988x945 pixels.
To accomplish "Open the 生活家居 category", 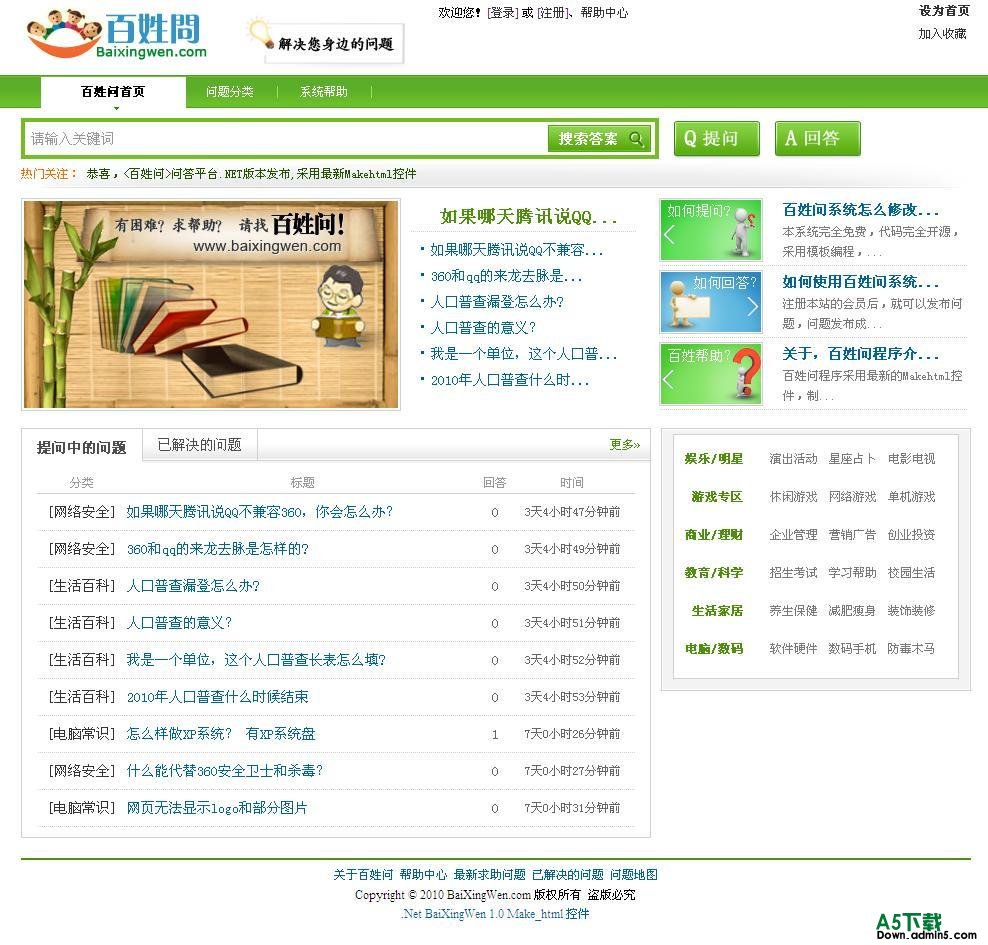I will pyautogui.click(x=717, y=610).
